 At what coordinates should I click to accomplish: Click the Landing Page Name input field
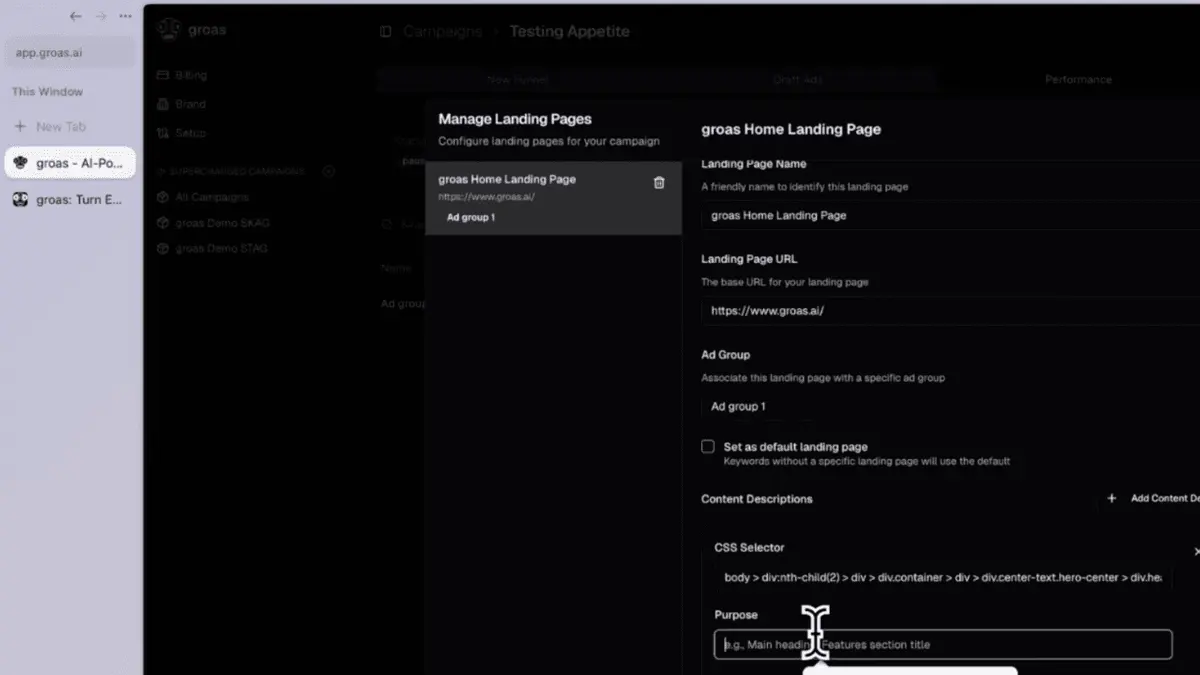pos(950,215)
